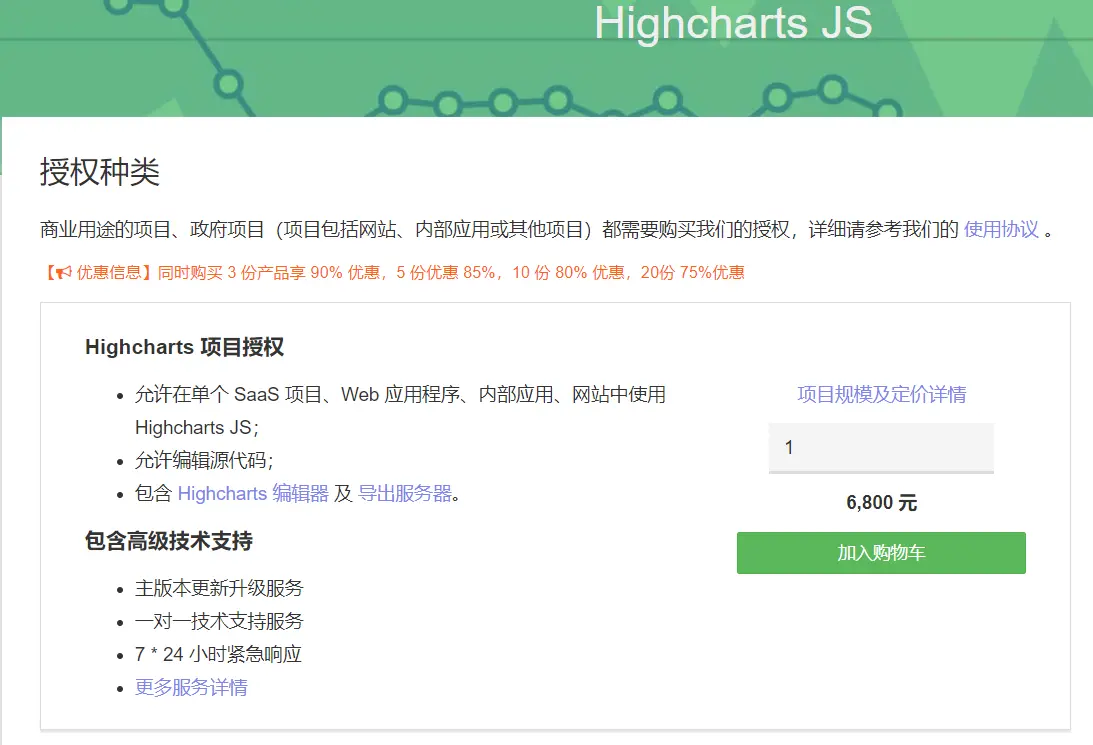Click the 主版本更新升级服务 list item

pos(219,588)
